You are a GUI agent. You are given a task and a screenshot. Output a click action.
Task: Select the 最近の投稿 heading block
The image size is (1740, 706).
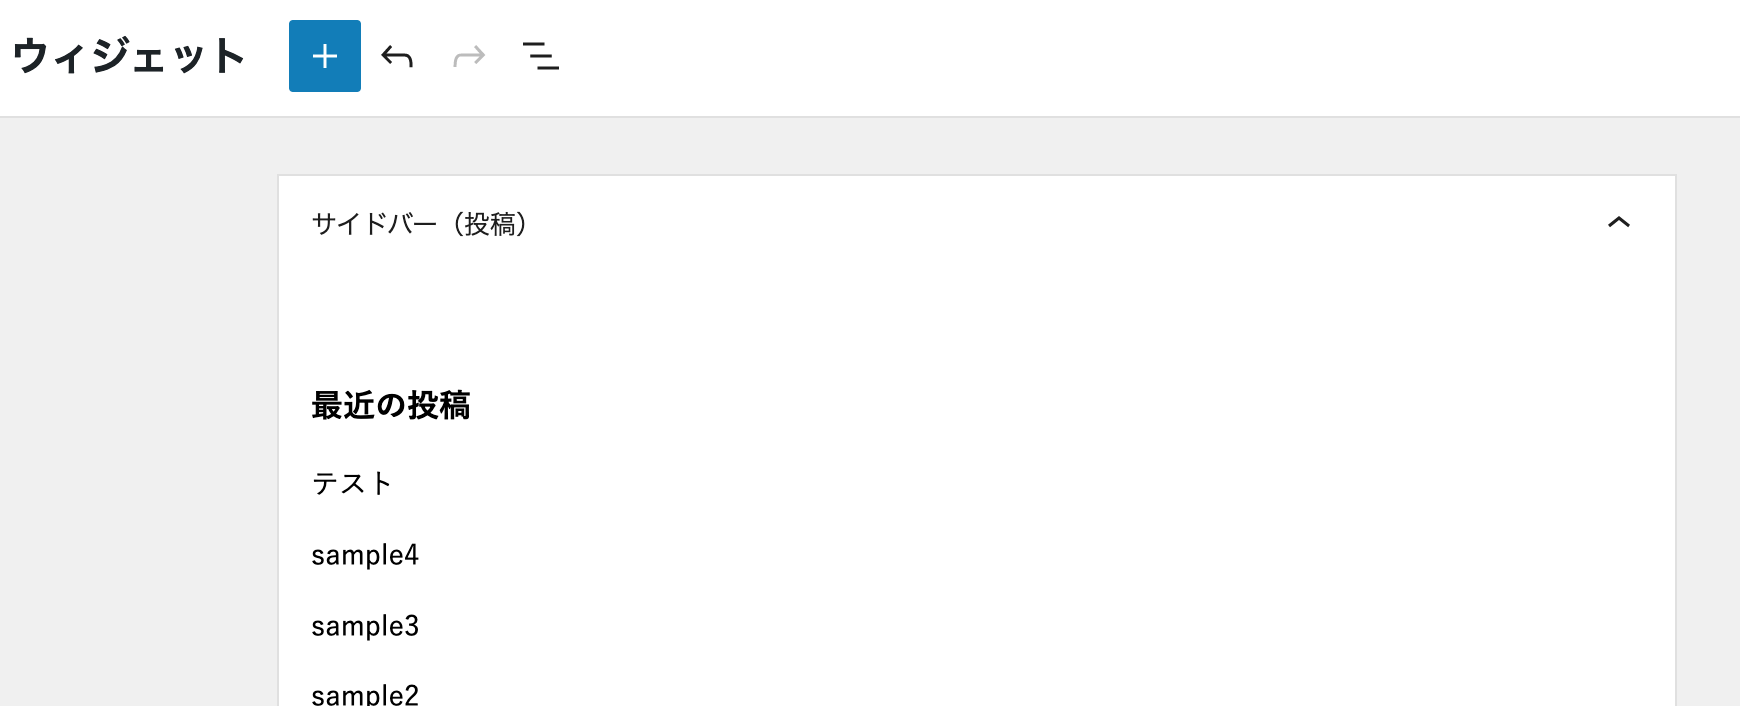pyautogui.click(x=391, y=406)
